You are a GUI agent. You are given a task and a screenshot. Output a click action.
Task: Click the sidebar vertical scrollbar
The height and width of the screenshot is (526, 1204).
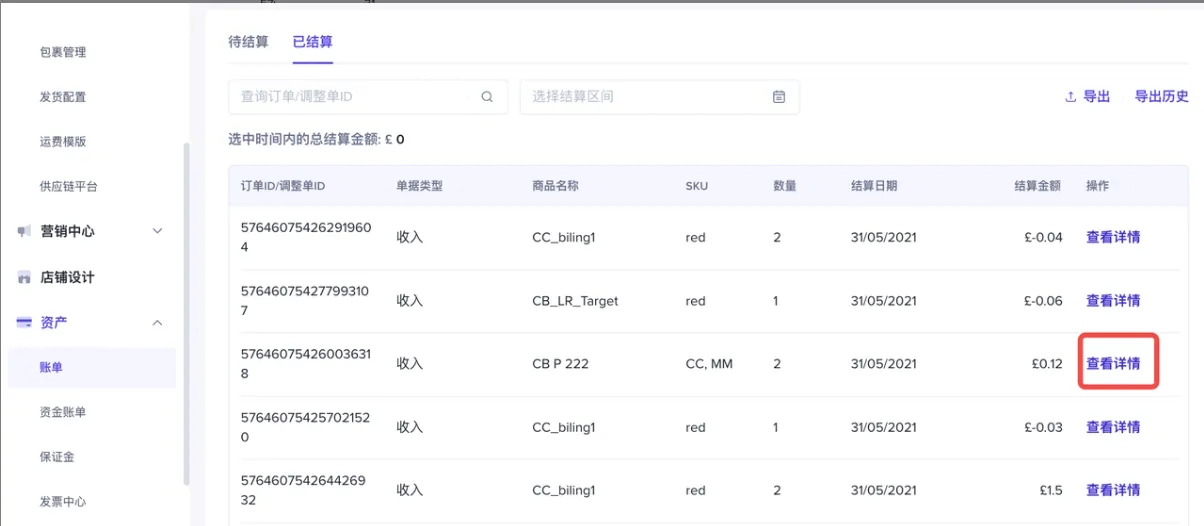pos(185,314)
